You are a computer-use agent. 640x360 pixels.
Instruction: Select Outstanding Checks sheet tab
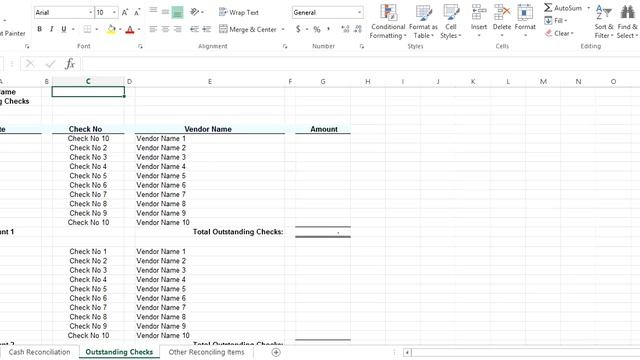119,352
